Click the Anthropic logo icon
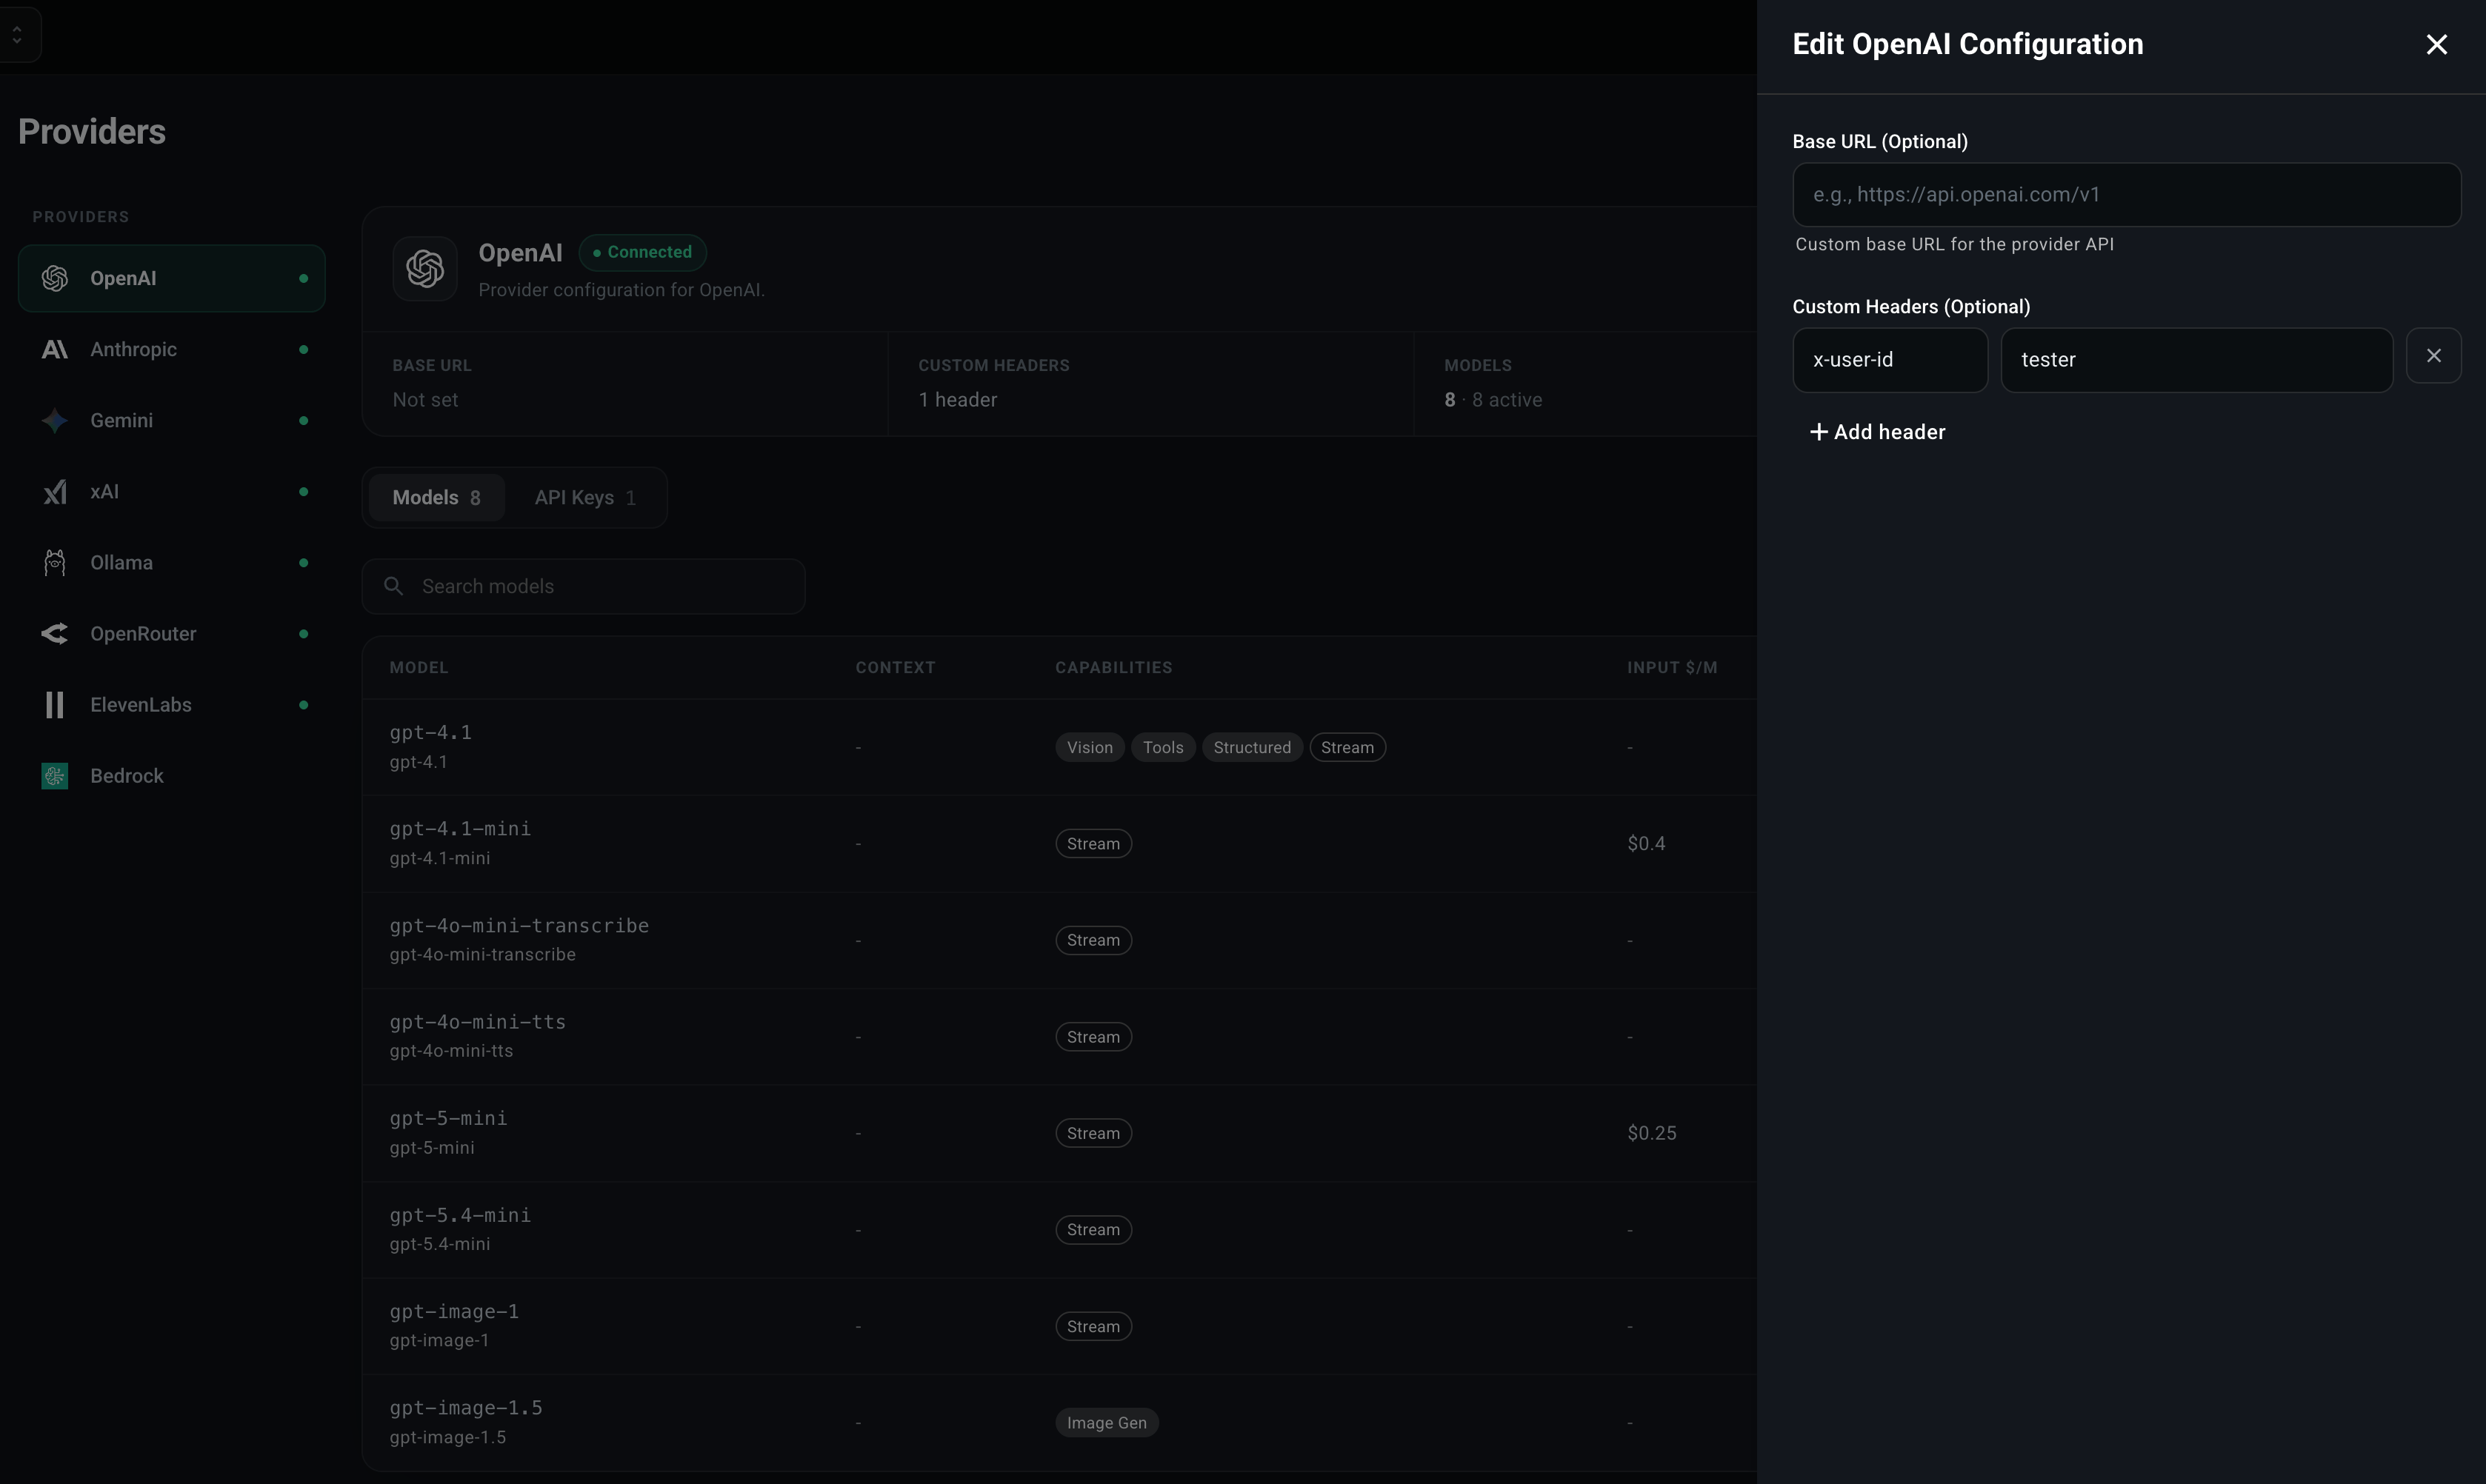This screenshot has height=1484, width=2486. (55, 349)
